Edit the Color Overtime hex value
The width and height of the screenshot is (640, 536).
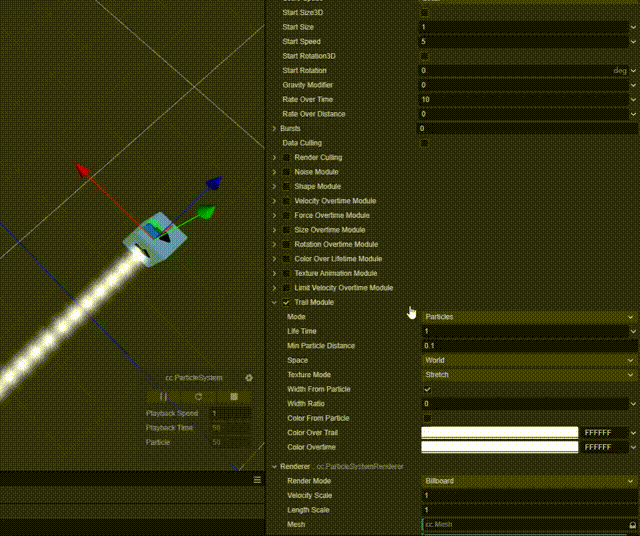point(604,447)
